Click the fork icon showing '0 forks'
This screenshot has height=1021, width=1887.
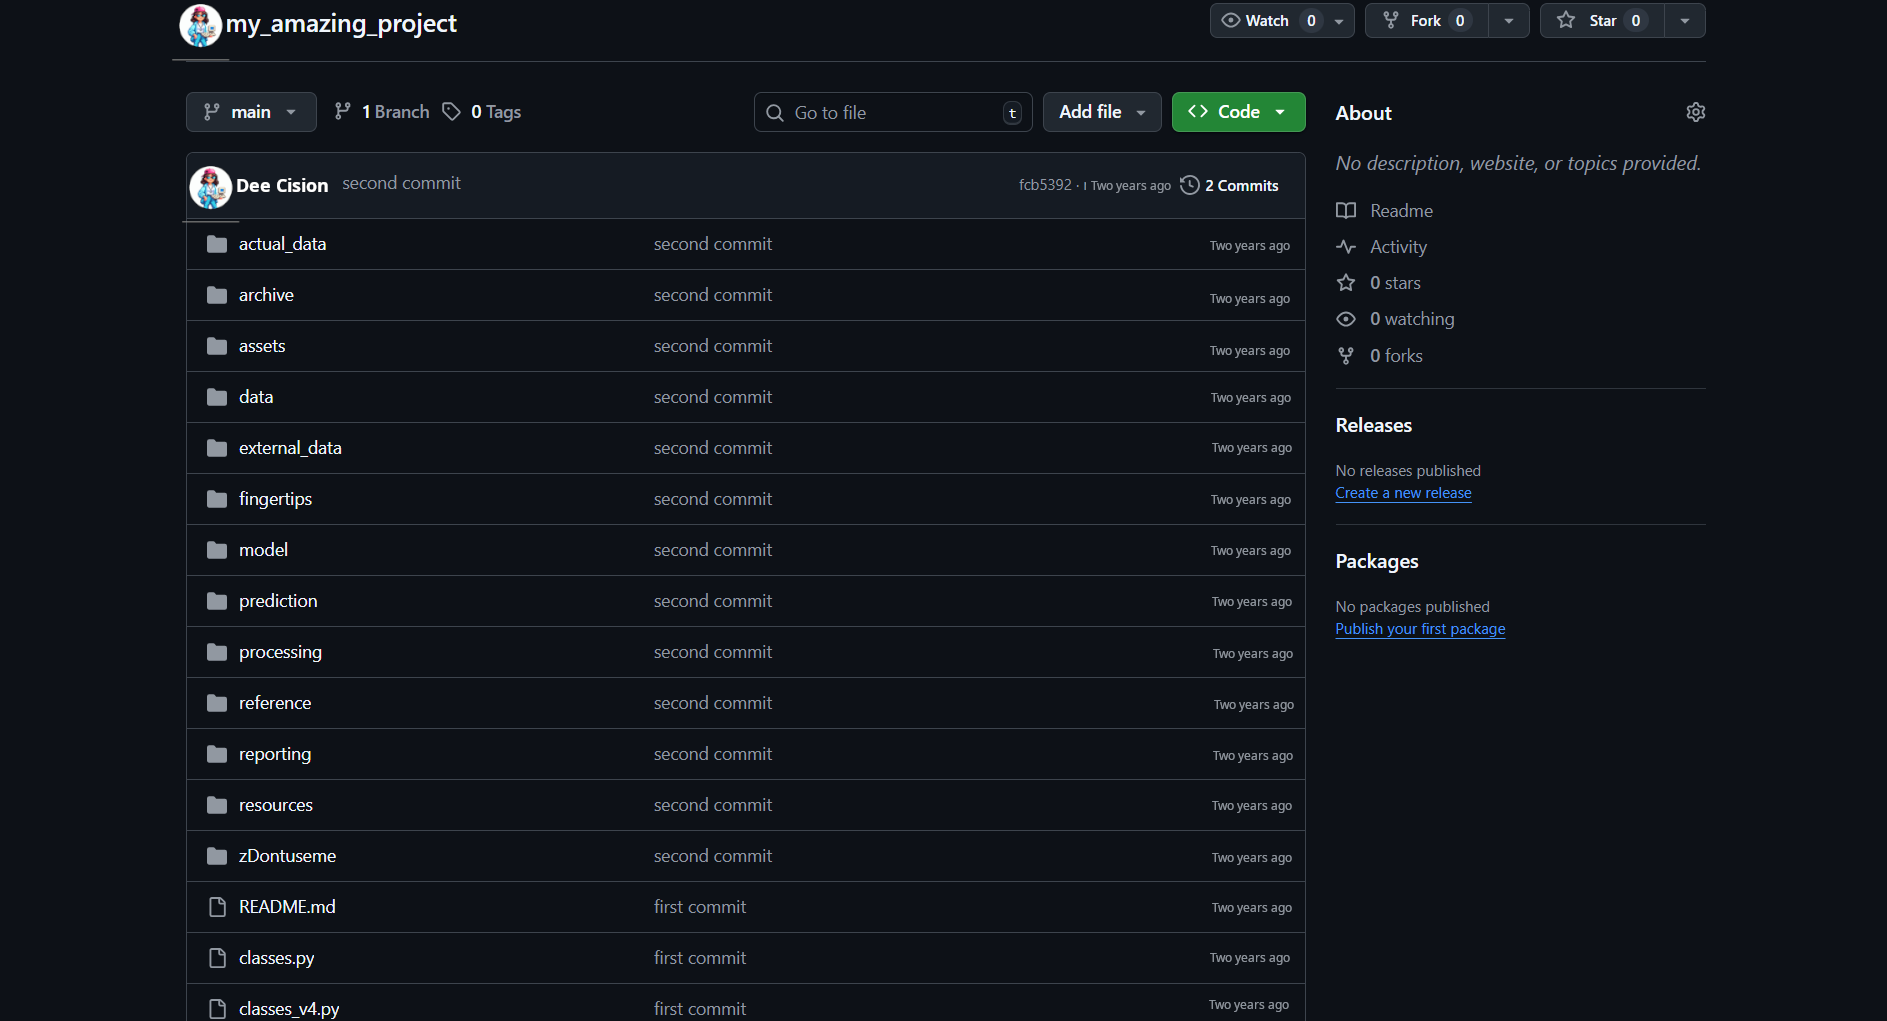click(x=1346, y=355)
